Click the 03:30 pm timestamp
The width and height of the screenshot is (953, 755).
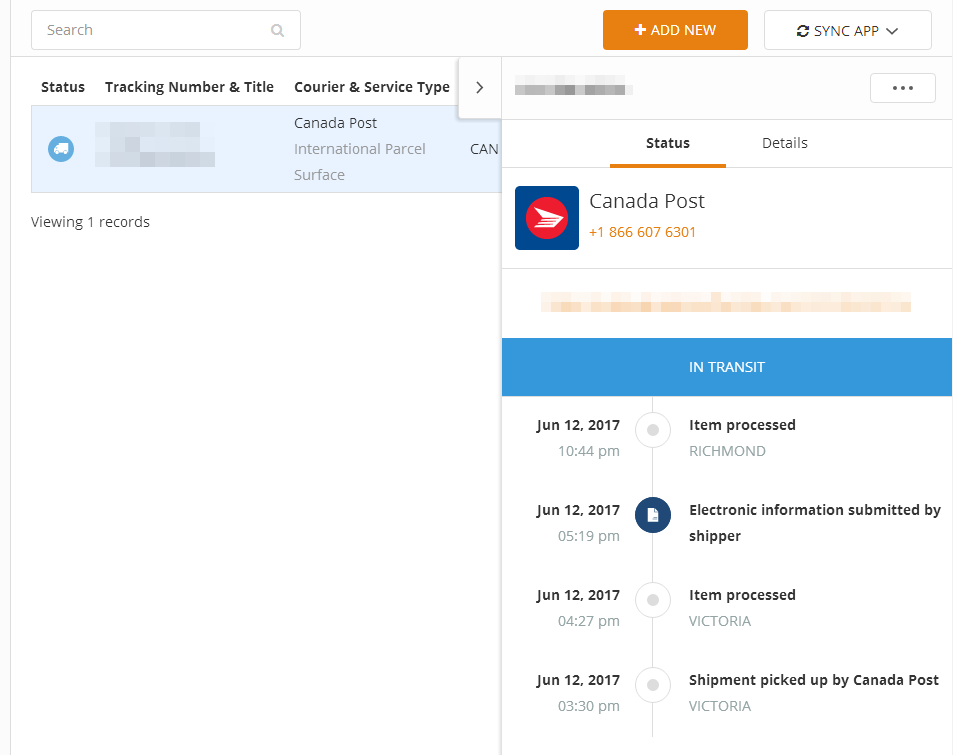click(588, 706)
